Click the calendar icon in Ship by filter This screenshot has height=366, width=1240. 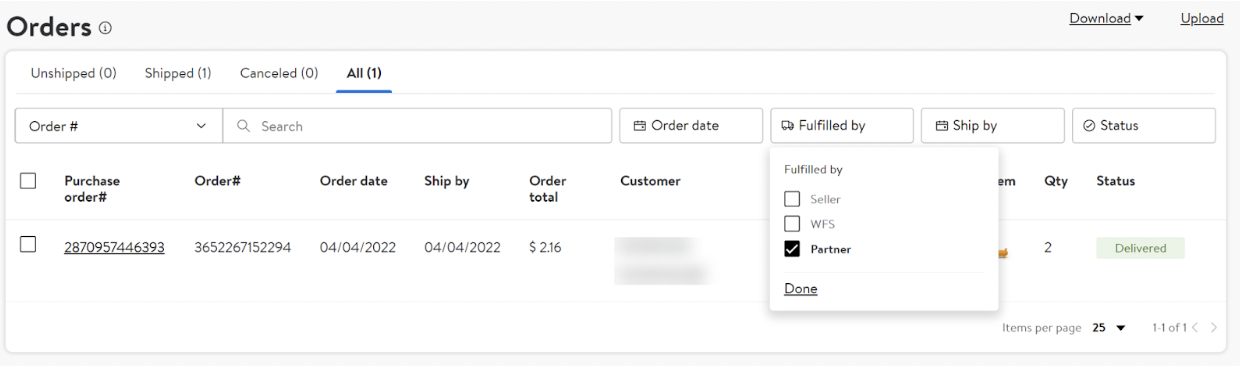point(941,126)
